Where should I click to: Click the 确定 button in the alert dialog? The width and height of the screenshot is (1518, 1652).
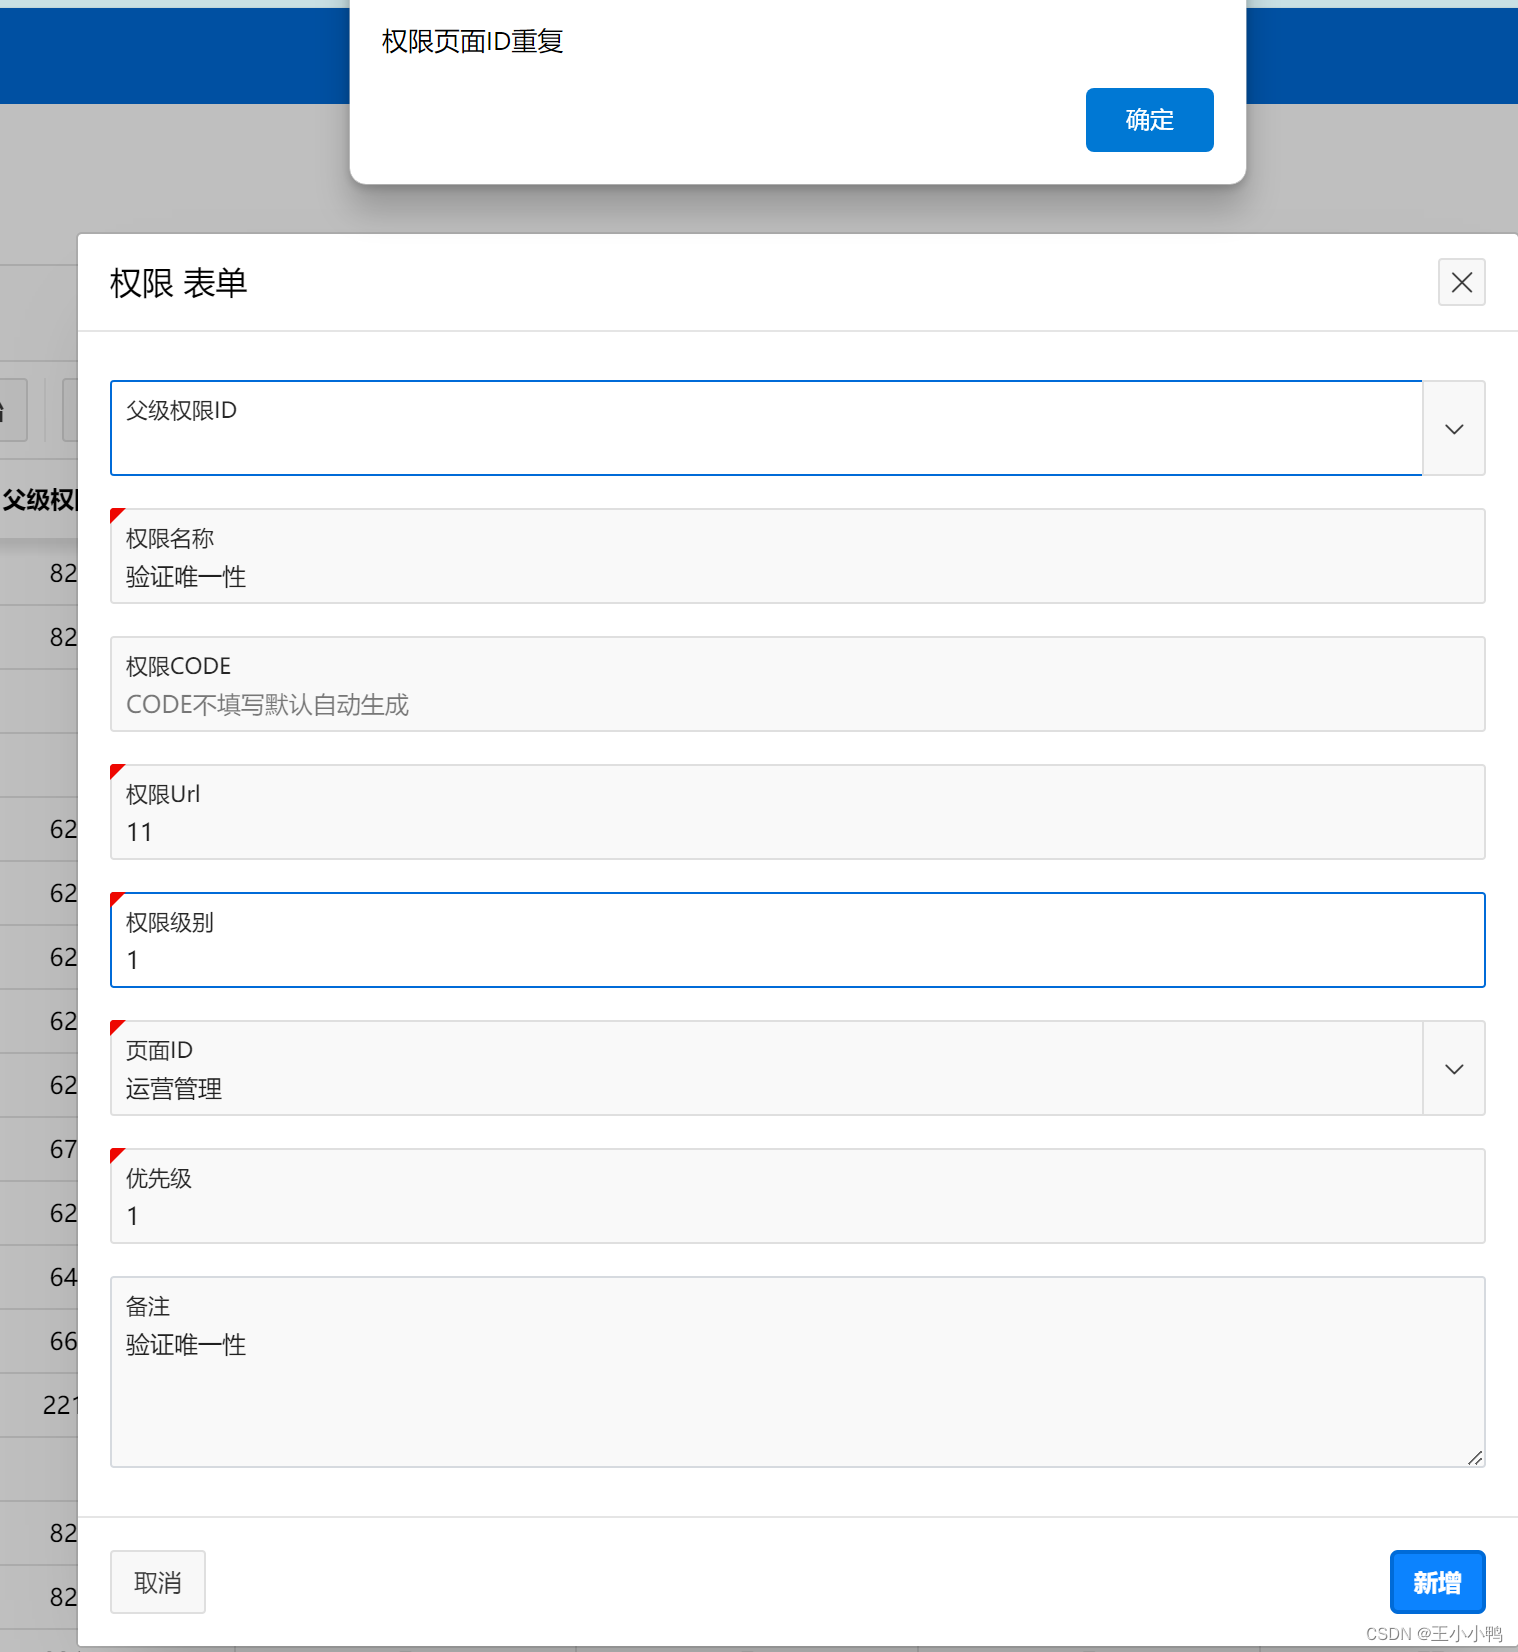click(1149, 120)
